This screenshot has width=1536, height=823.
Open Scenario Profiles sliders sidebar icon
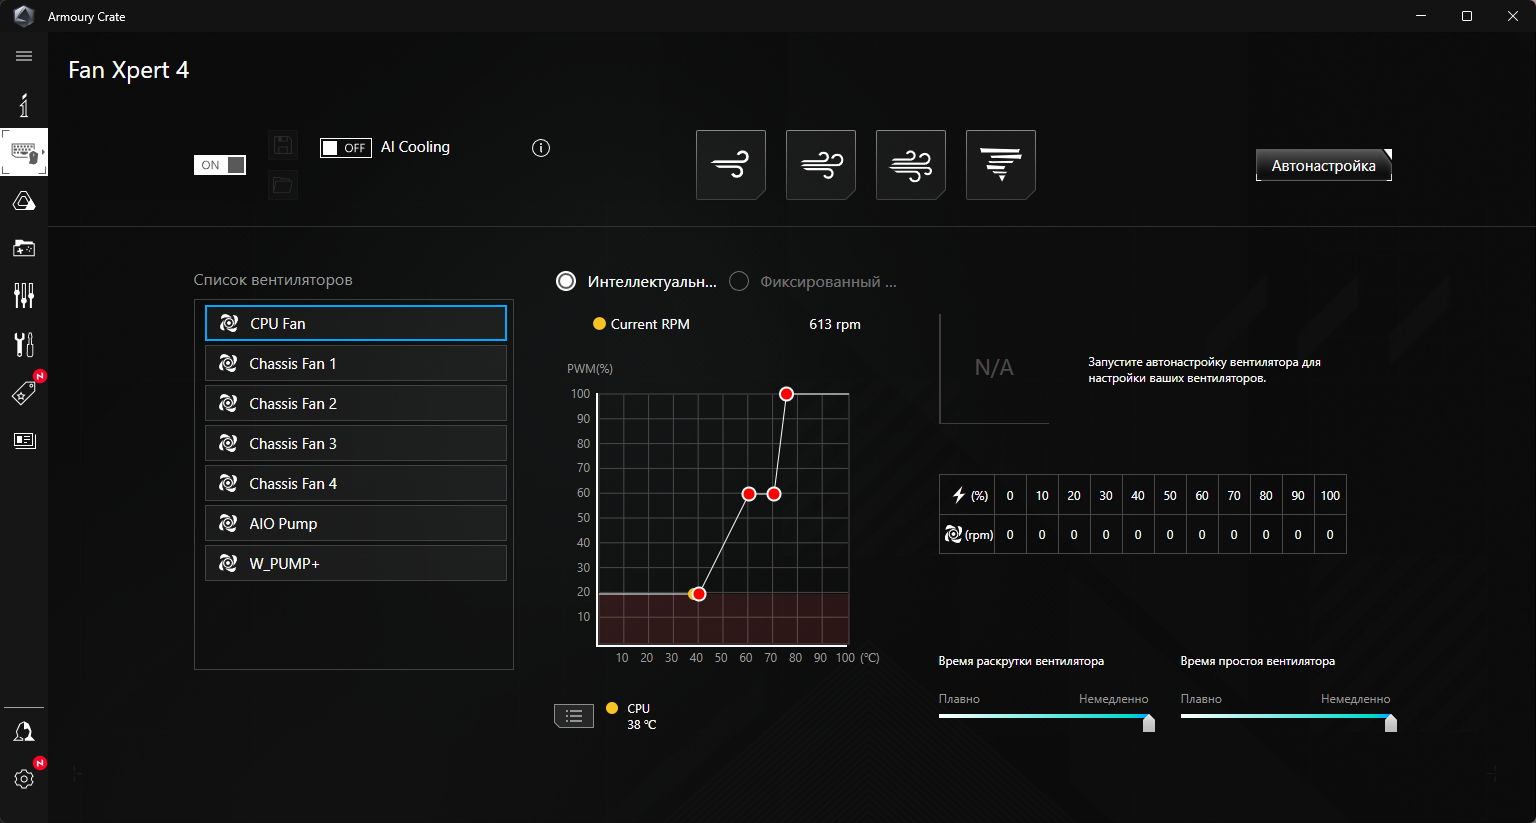click(x=24, y=295)
